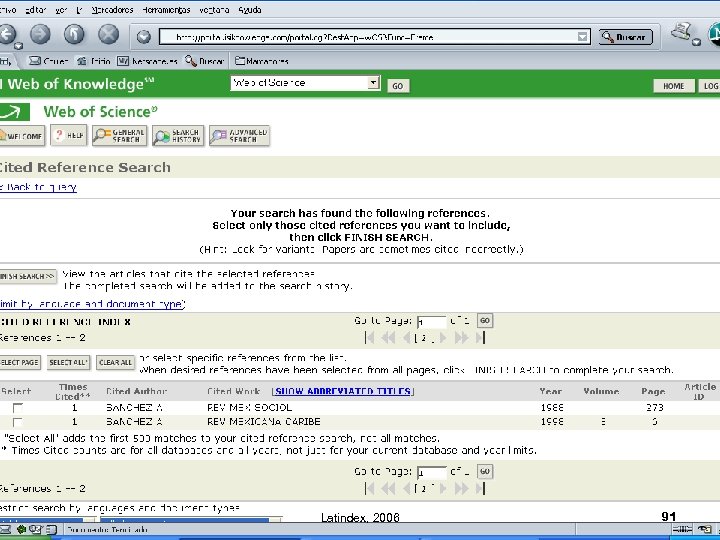Click the CLEAR ALL button
720x540 pixels.
pos(115,362)
